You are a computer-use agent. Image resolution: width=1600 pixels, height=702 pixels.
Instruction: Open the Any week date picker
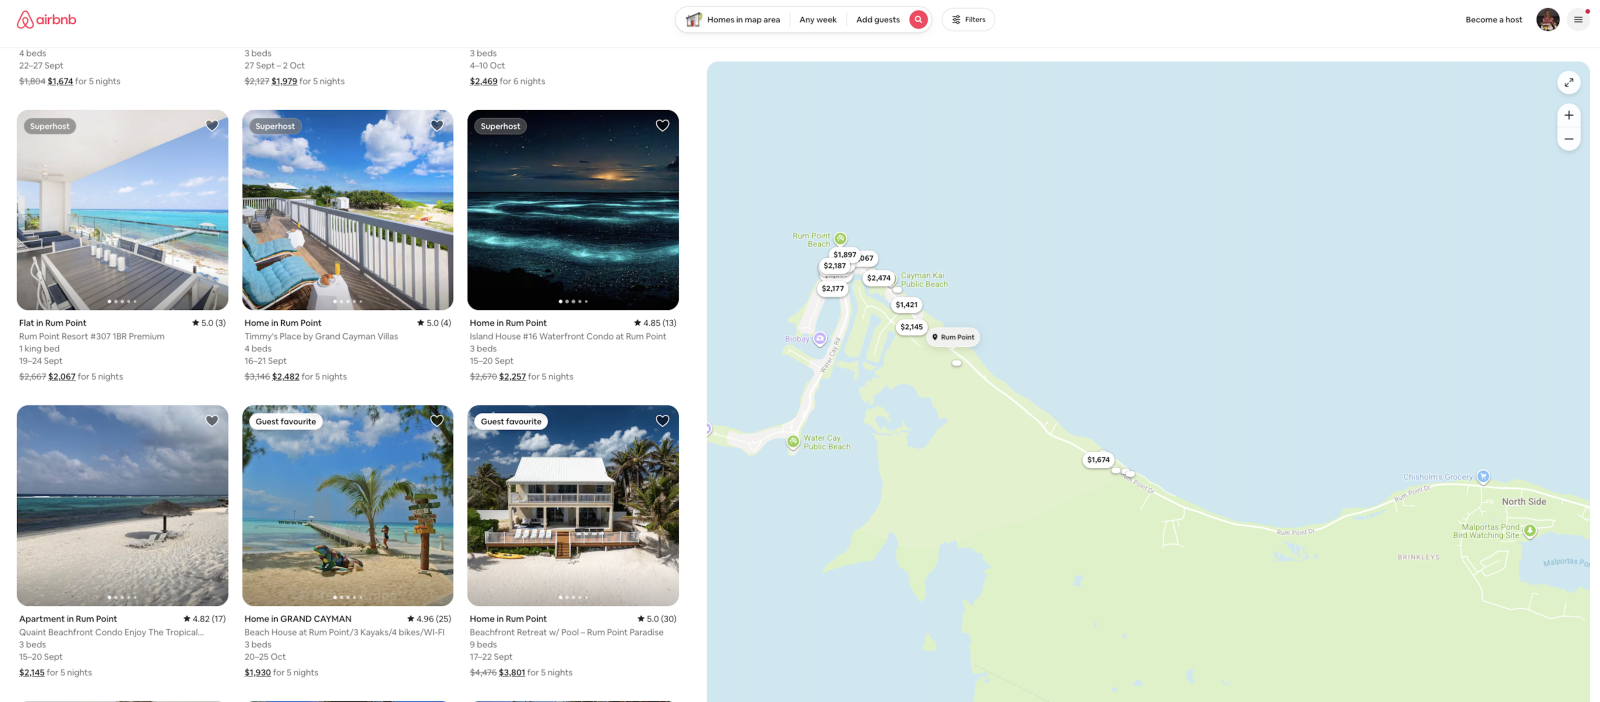coord(818,19)
